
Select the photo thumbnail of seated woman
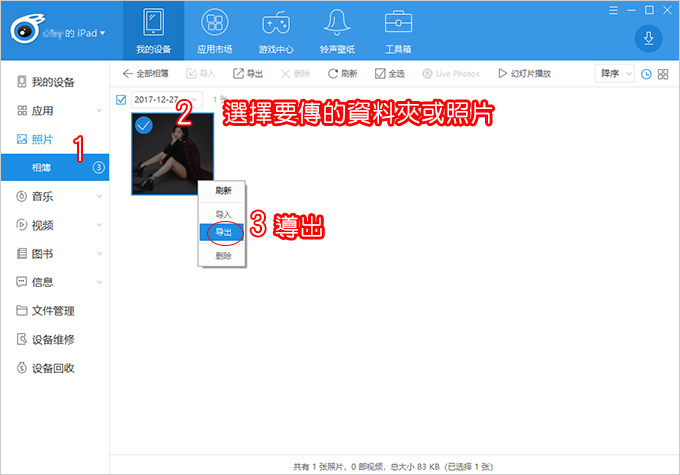(173, 154)
